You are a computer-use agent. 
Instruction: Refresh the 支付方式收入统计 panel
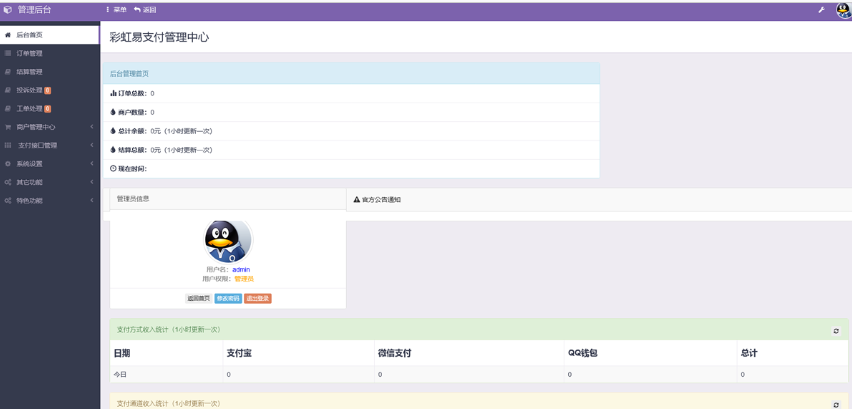[836, 331]
